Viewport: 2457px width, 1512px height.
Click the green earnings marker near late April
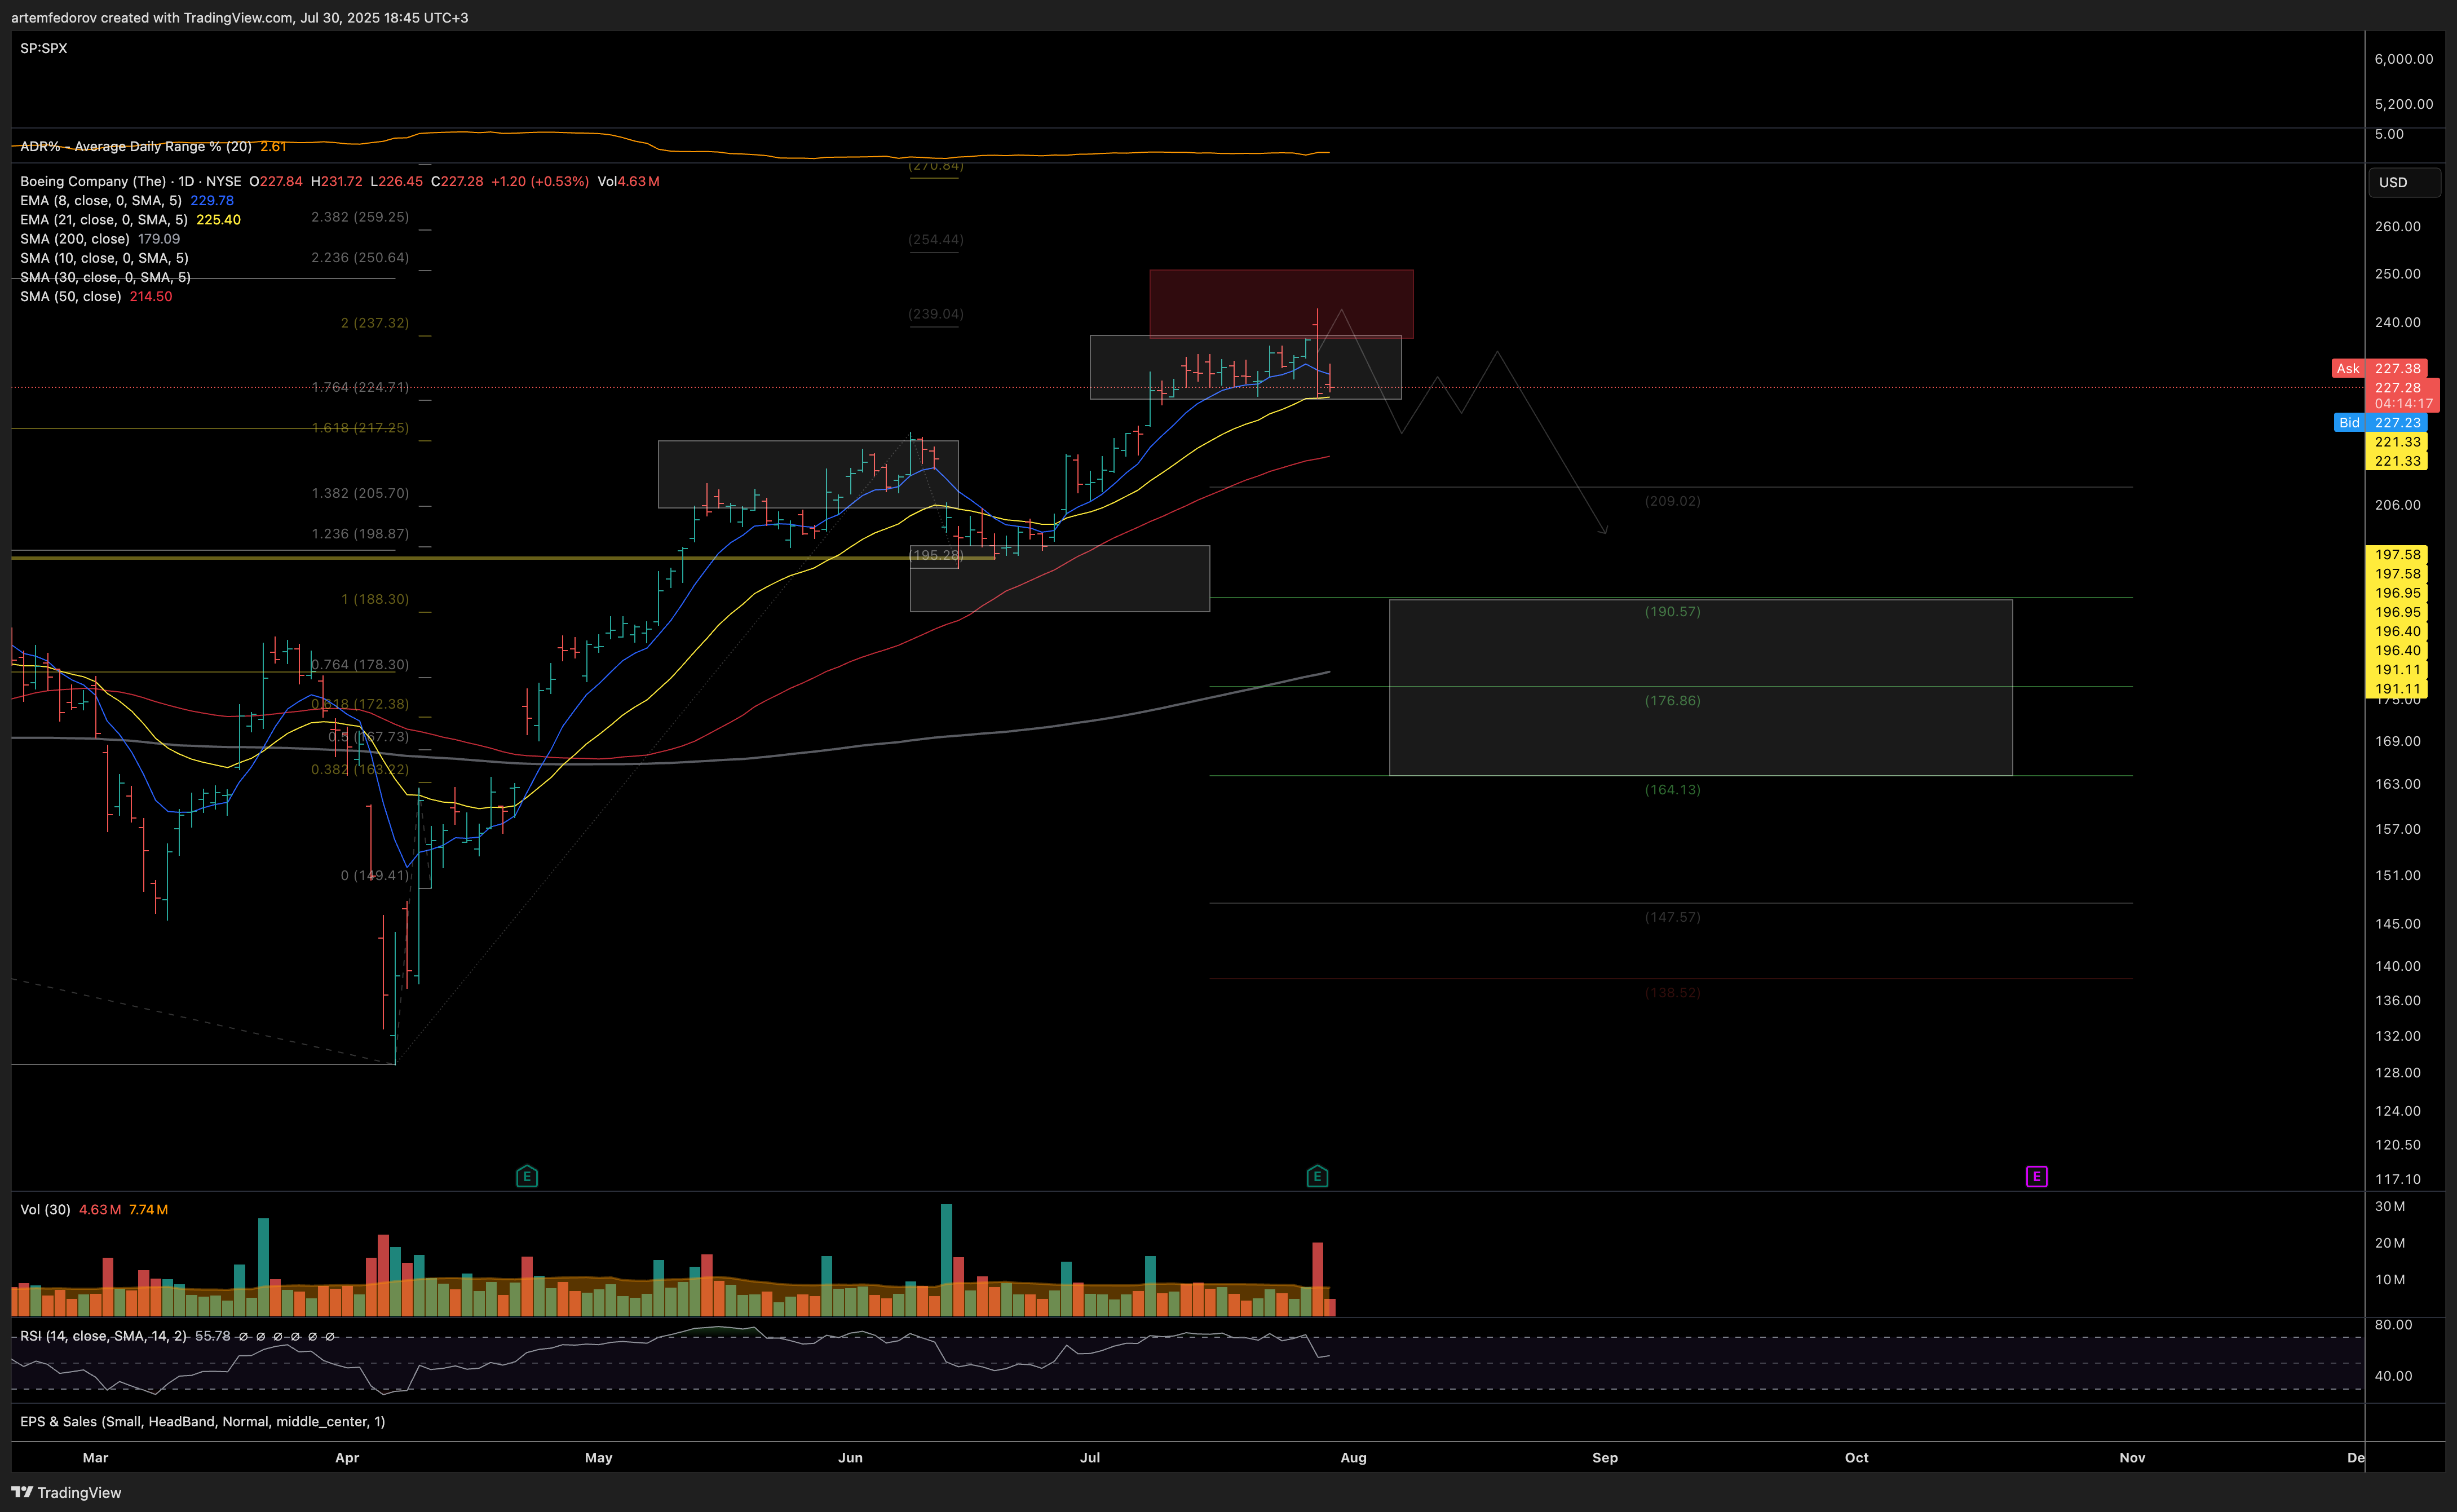(527, 1176)
